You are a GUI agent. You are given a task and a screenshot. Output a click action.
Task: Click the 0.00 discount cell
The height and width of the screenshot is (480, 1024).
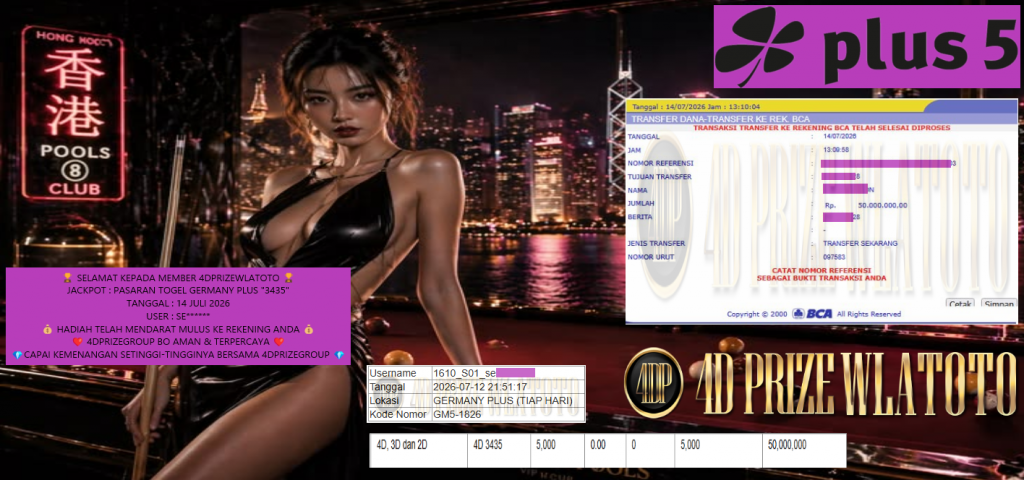[605, 451]
